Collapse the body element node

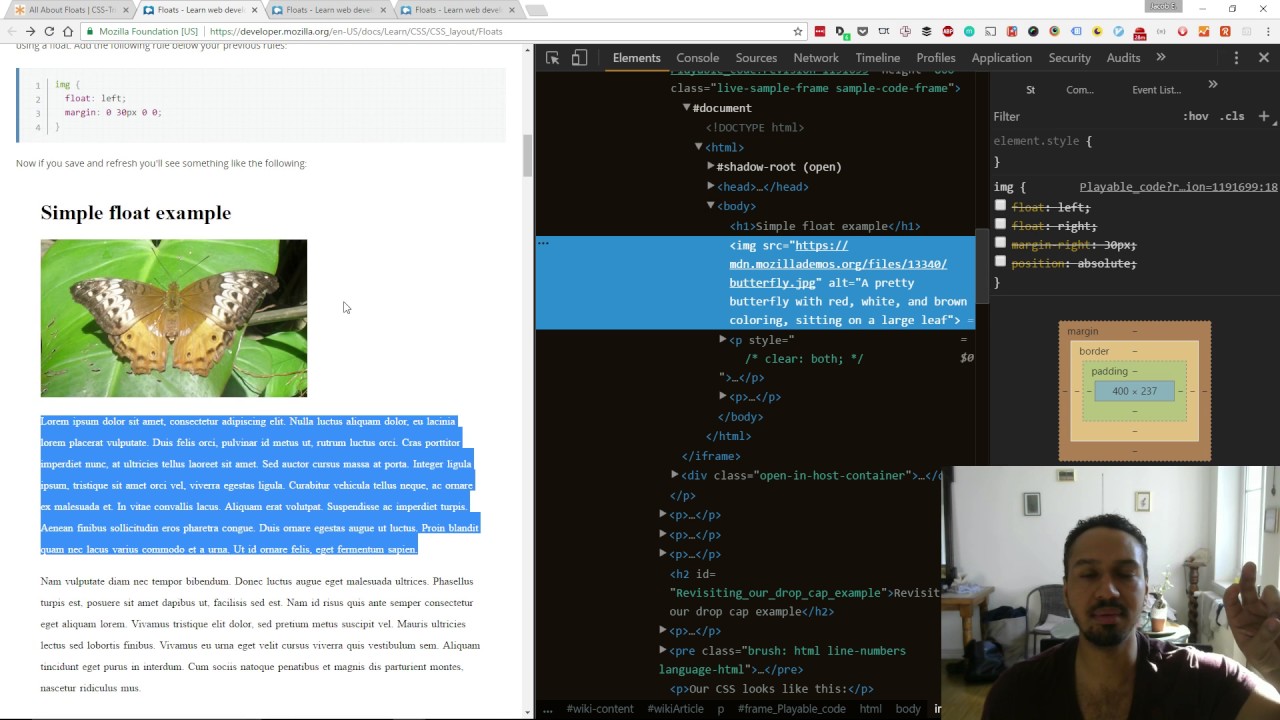(710, 206)
